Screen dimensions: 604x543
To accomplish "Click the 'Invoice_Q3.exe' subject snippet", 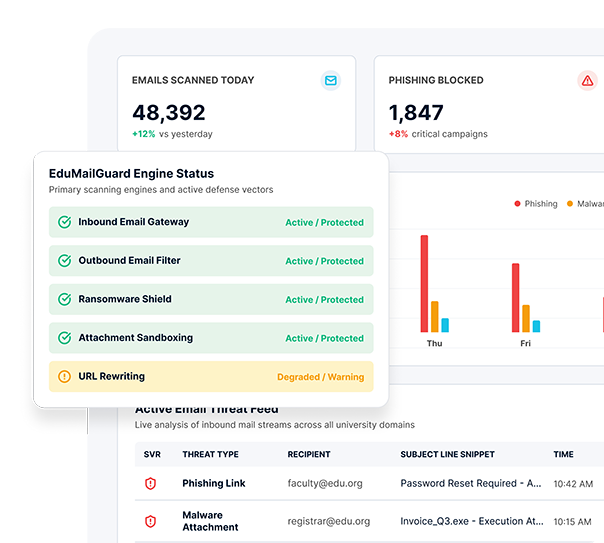I will [x=472, y=521].
